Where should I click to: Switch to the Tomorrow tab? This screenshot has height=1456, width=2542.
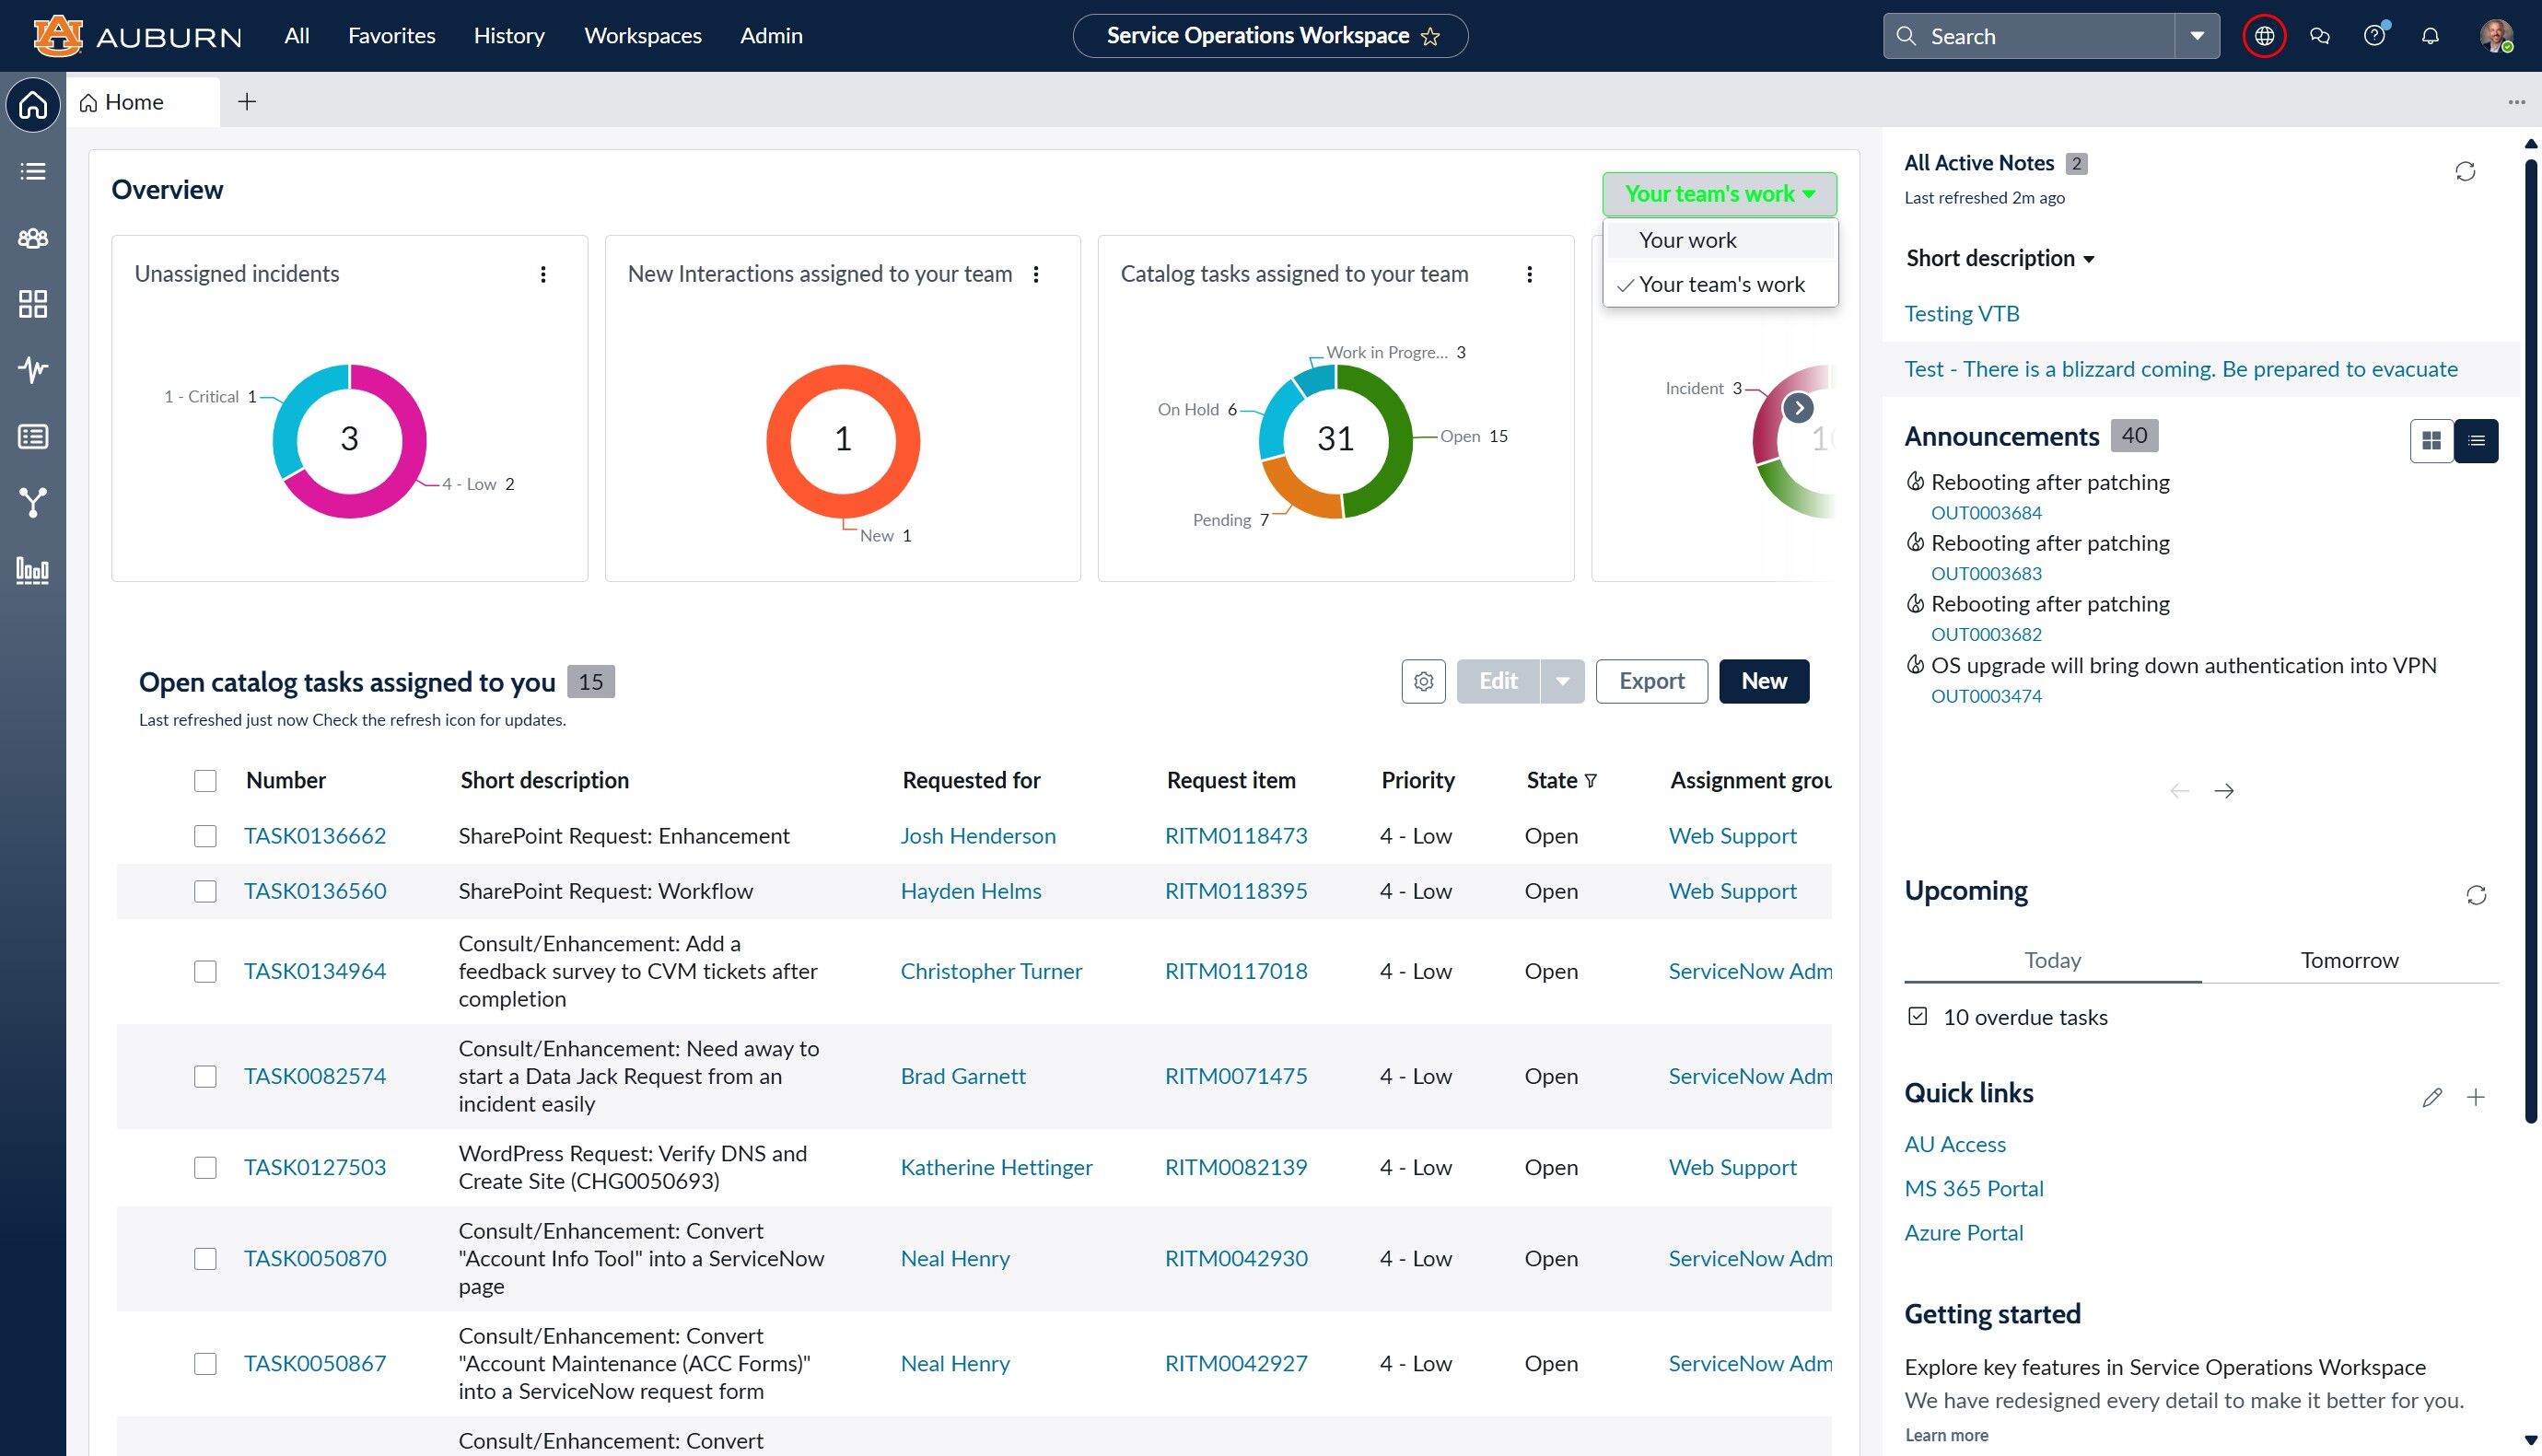point(2349,960)
